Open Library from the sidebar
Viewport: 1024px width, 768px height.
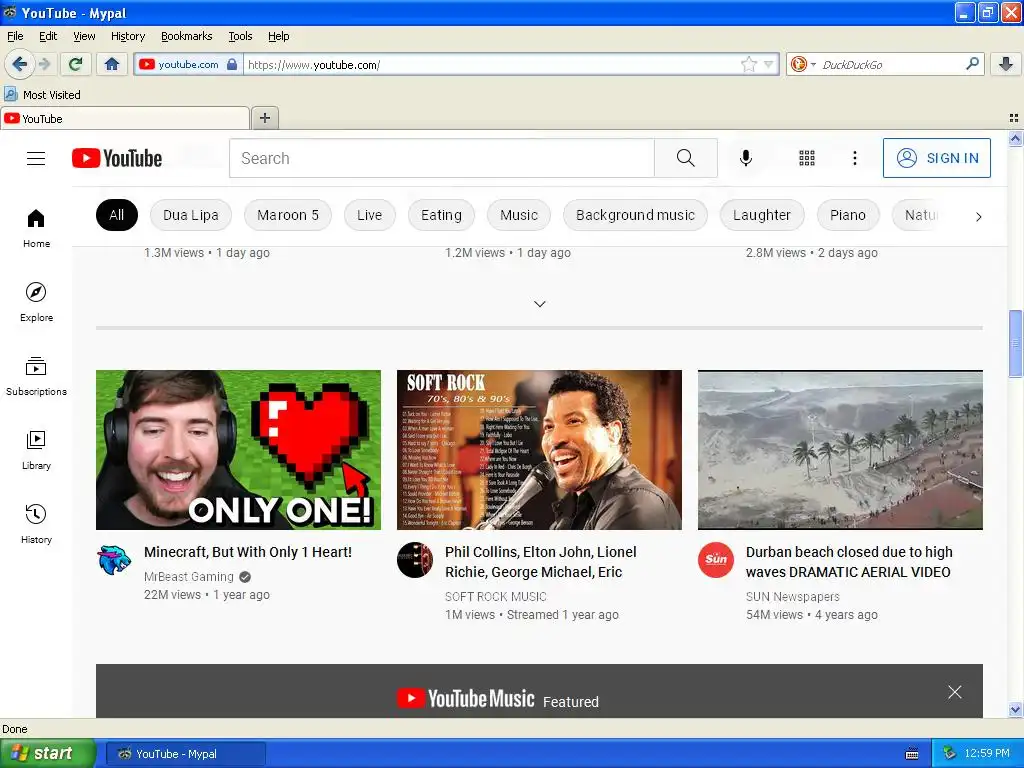(x=36, y=450)
